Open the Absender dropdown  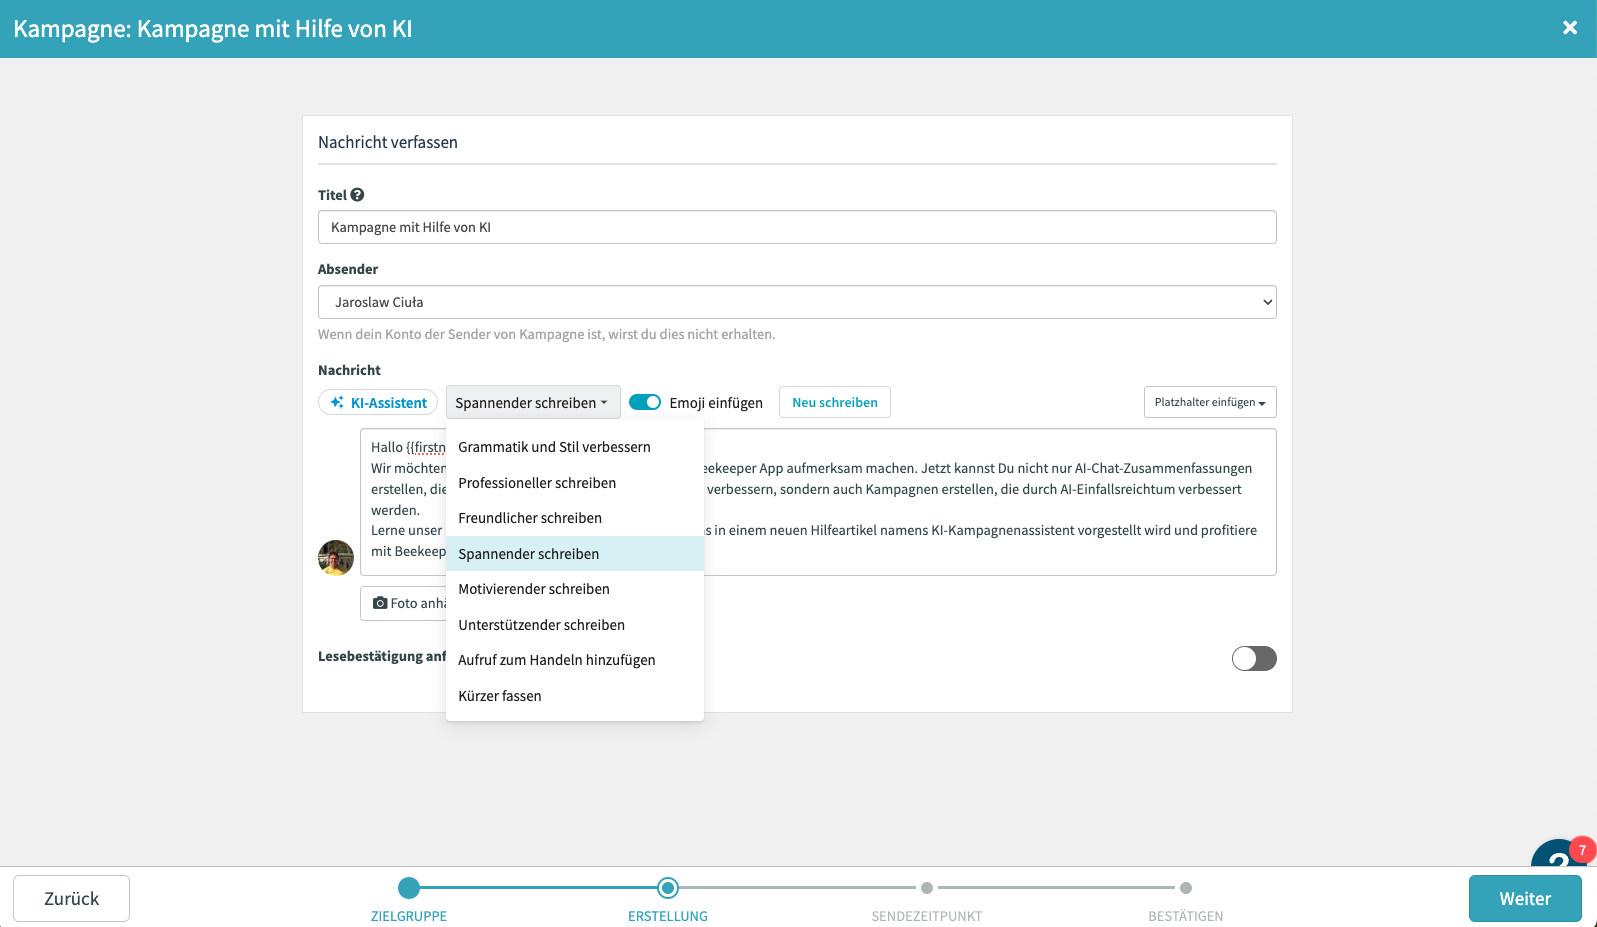[796, 302]
